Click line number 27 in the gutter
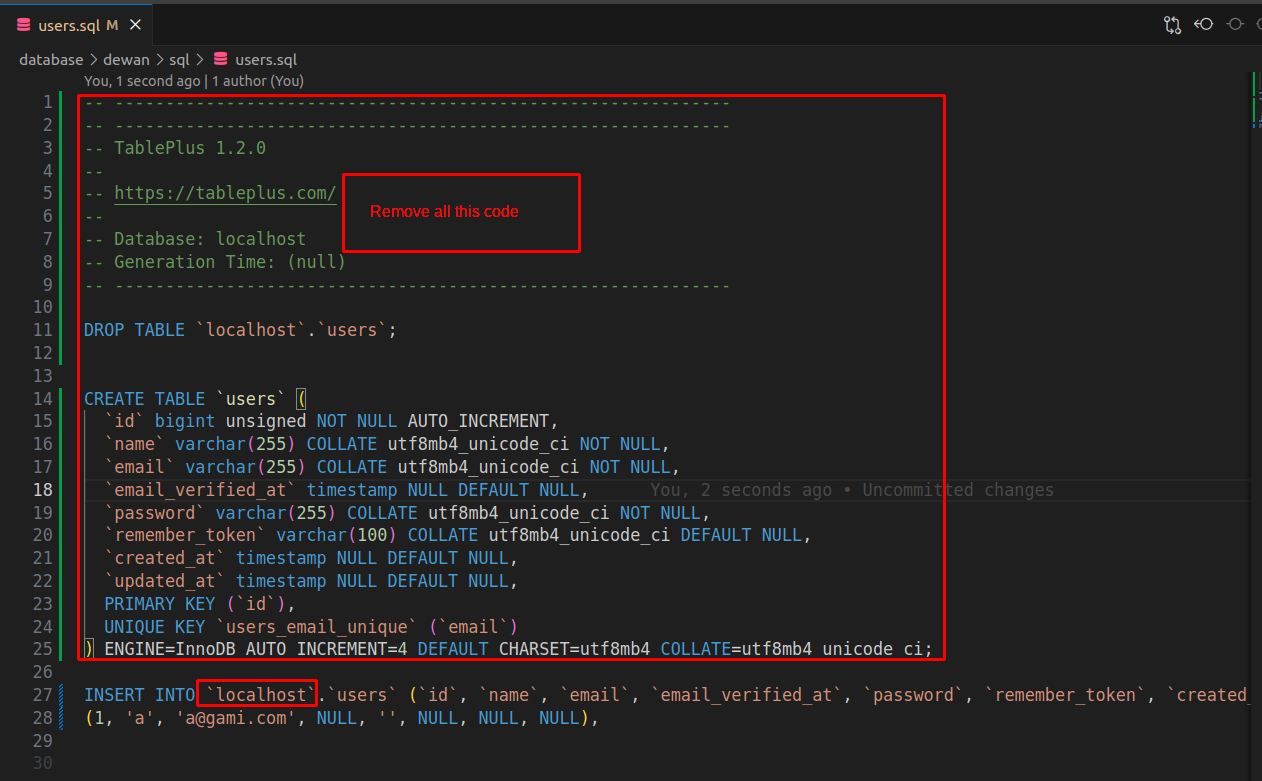1262x781 pixels. [42, 695]
